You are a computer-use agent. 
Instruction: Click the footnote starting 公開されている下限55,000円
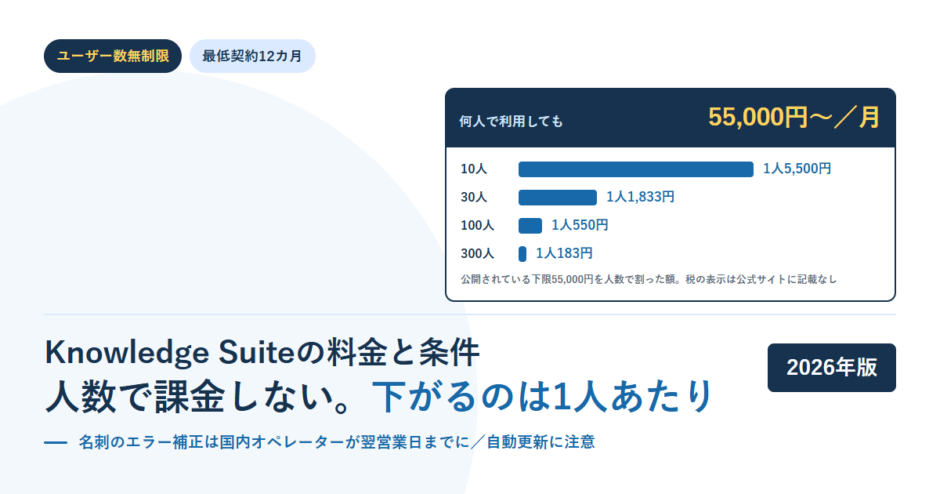[648, 279]
